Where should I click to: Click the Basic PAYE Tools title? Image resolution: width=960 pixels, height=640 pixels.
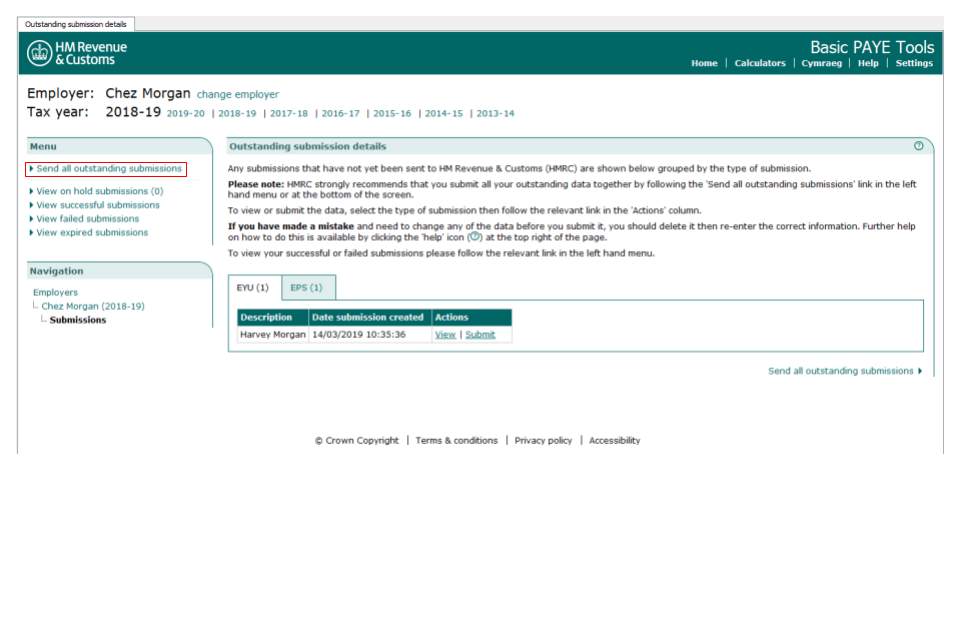point(872,47)
